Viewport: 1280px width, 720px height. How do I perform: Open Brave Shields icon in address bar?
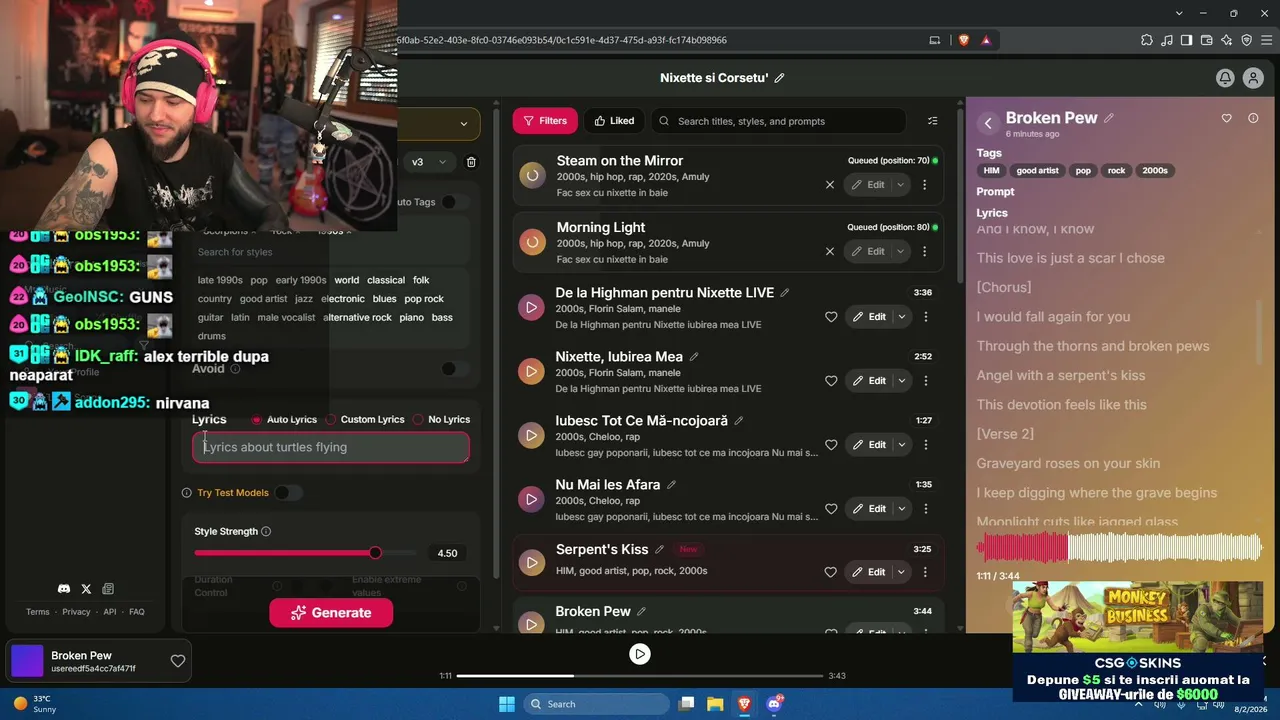coord(964,40)
